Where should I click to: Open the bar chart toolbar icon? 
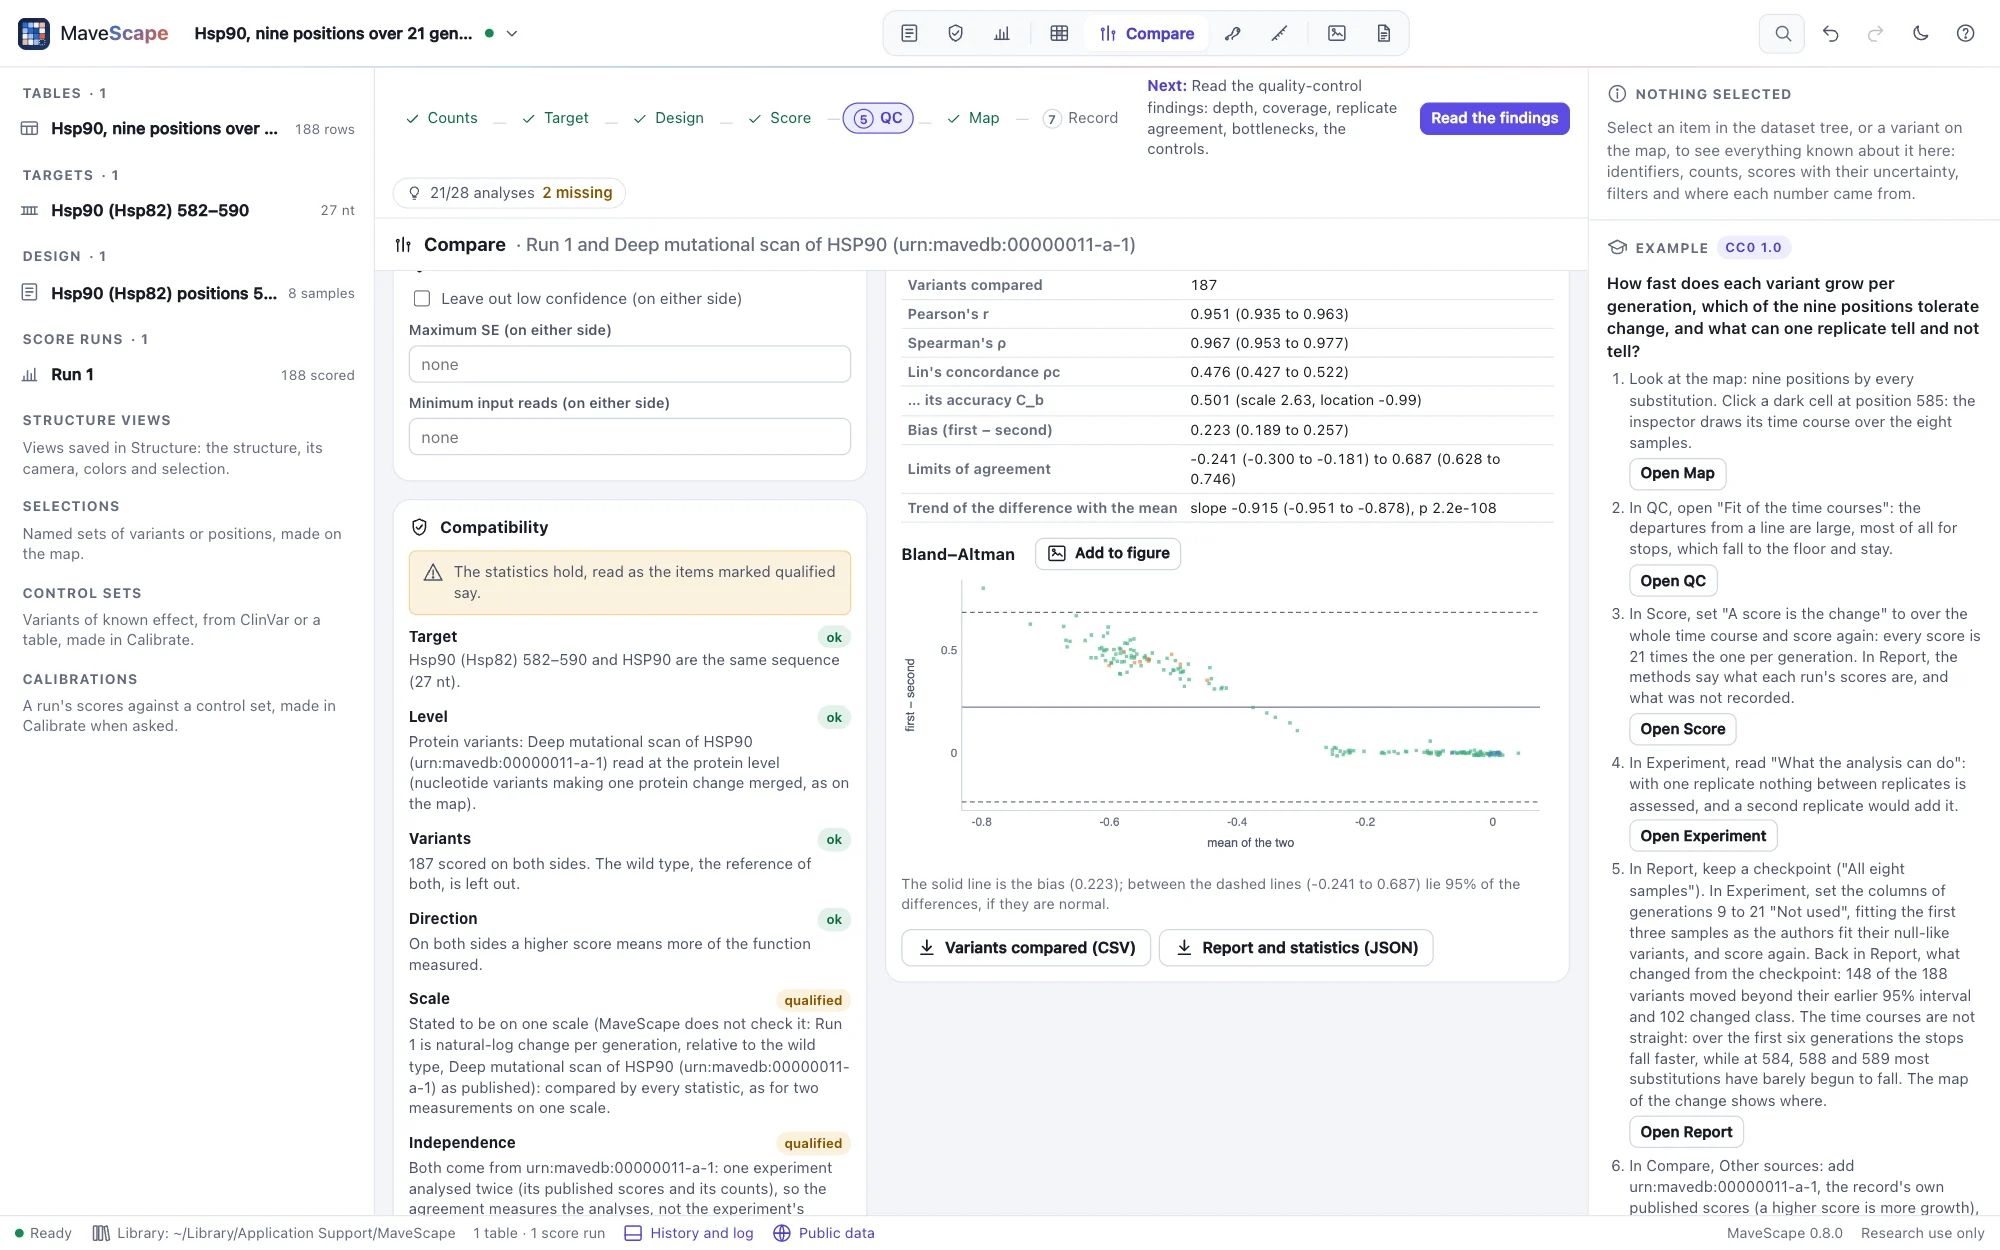(1001, 33)
